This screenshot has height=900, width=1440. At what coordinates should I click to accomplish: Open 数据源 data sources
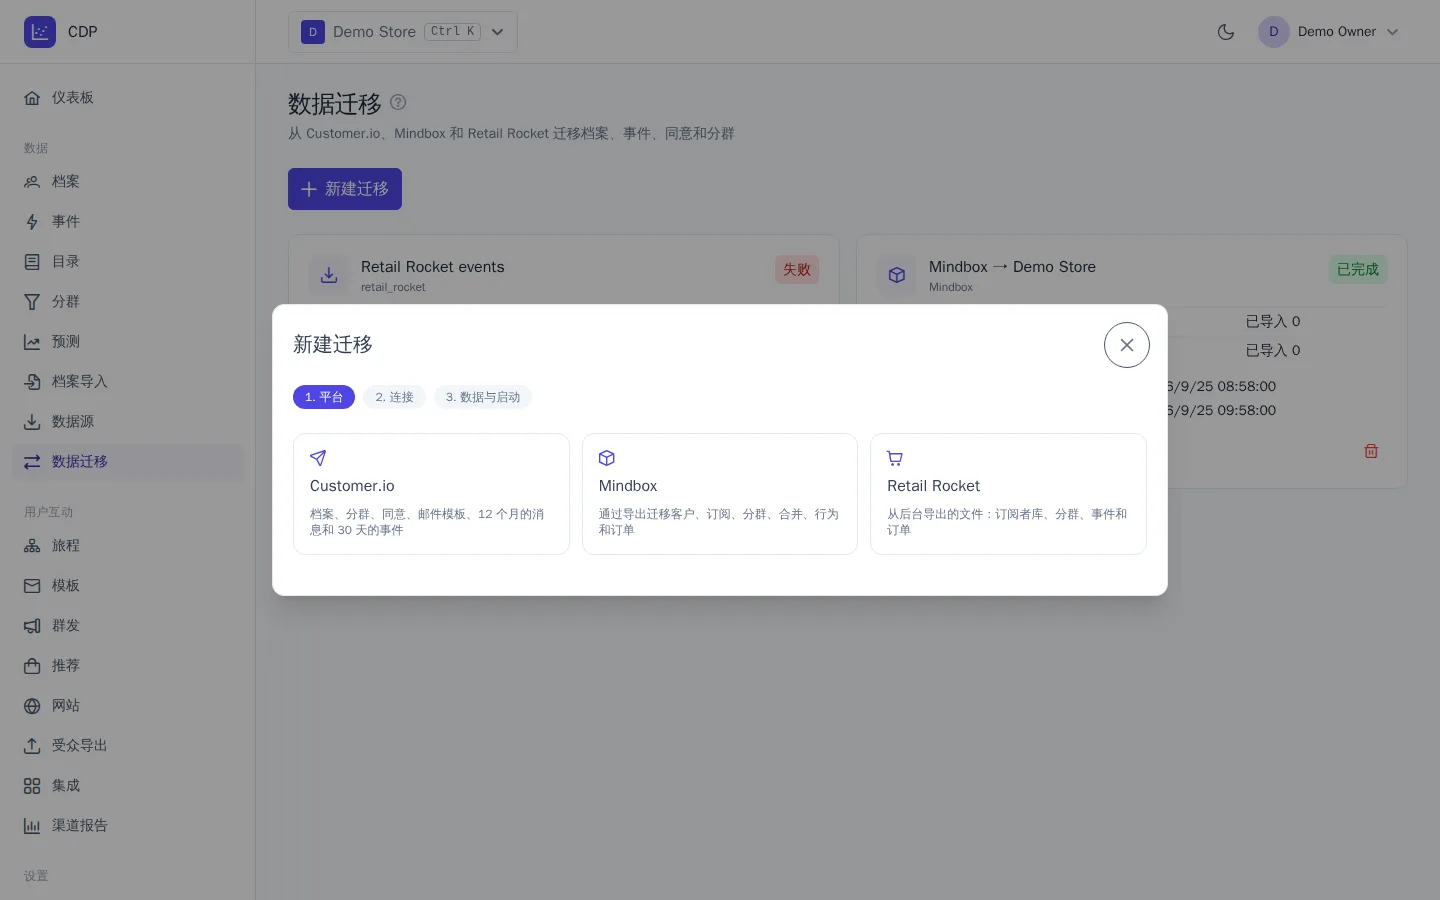pyautogui.click(x=128, y=422)
